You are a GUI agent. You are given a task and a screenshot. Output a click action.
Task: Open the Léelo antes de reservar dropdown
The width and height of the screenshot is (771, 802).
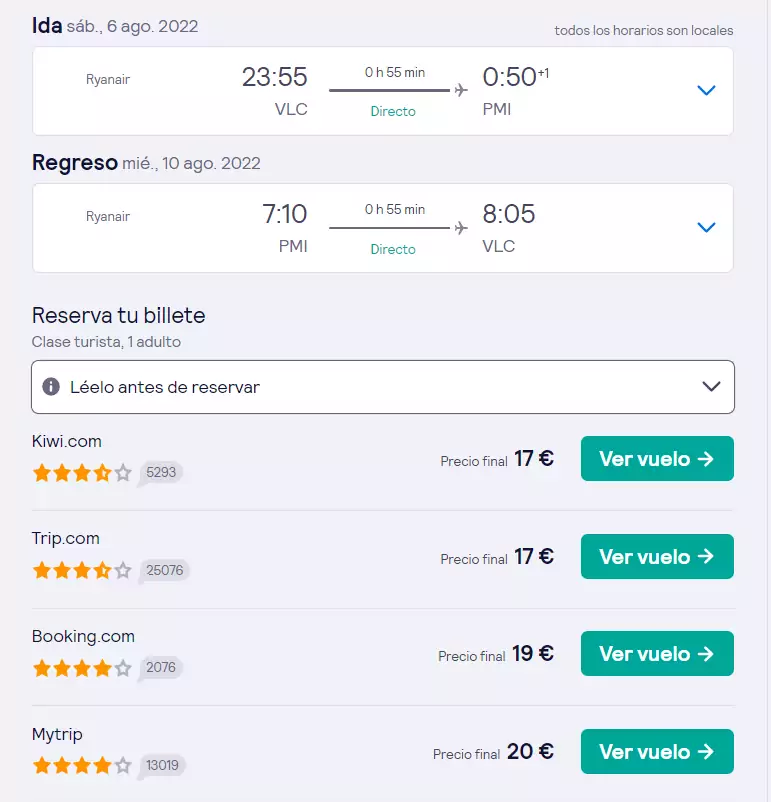[x=383, y=387]
